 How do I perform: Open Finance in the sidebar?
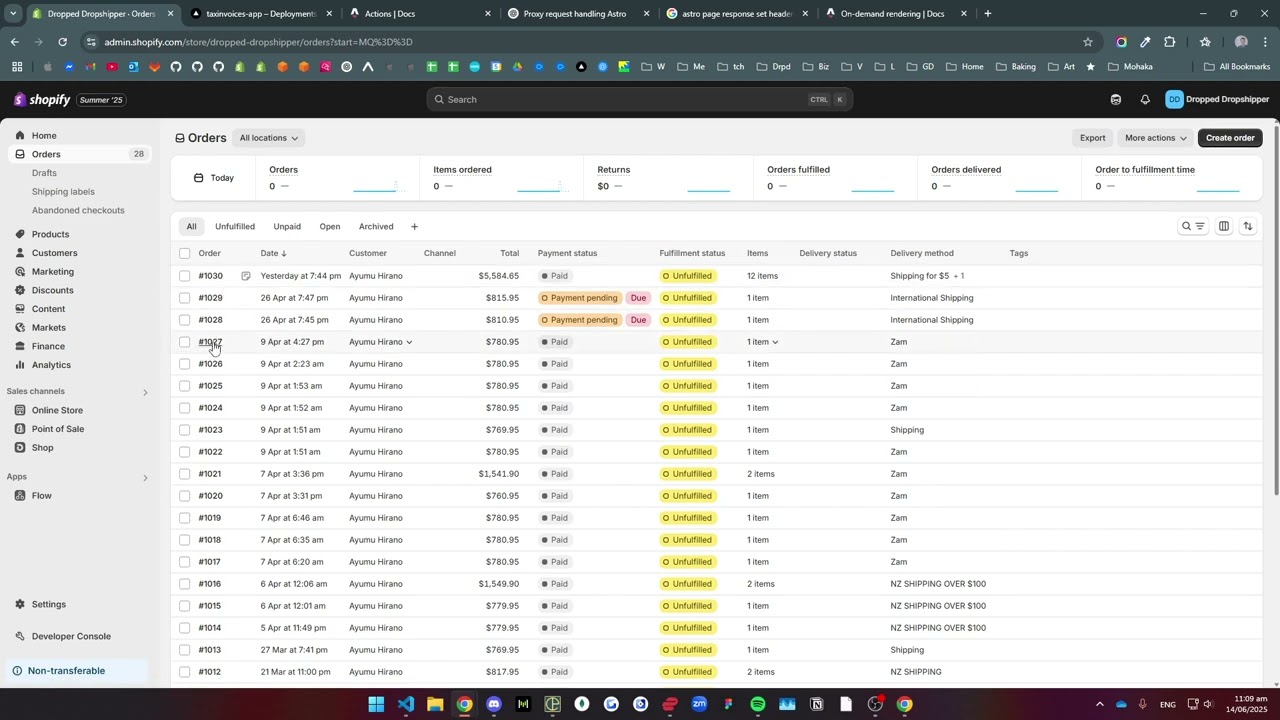pos(48,346)
